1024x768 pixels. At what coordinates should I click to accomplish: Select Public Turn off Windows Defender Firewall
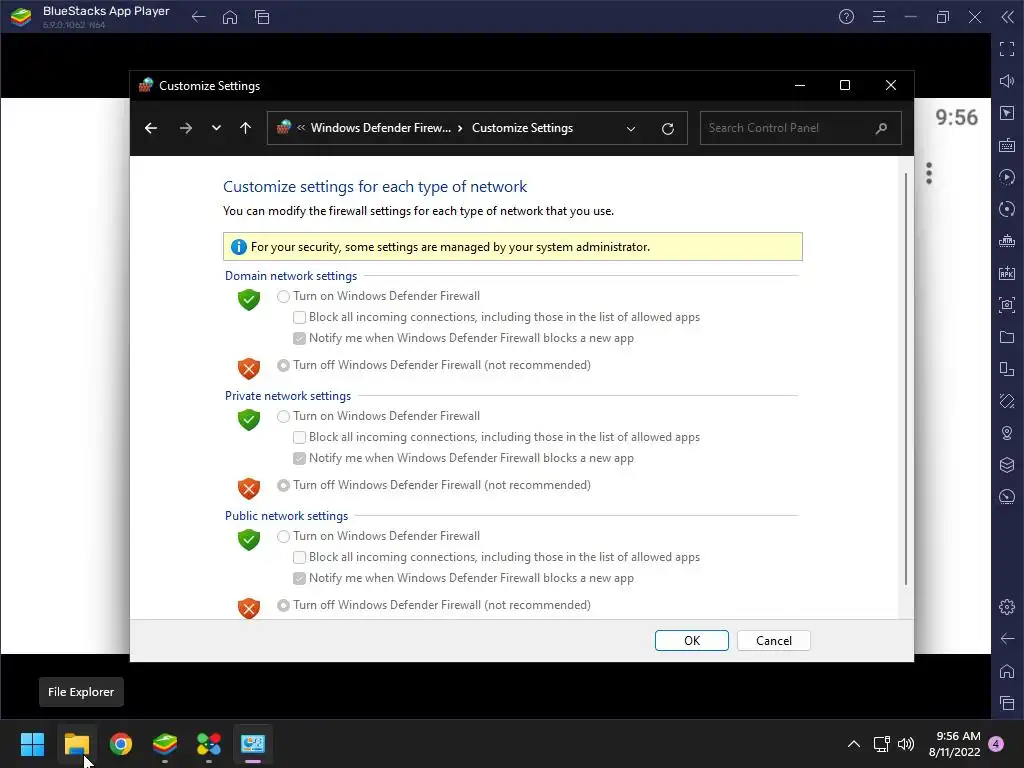pos(283,605)
